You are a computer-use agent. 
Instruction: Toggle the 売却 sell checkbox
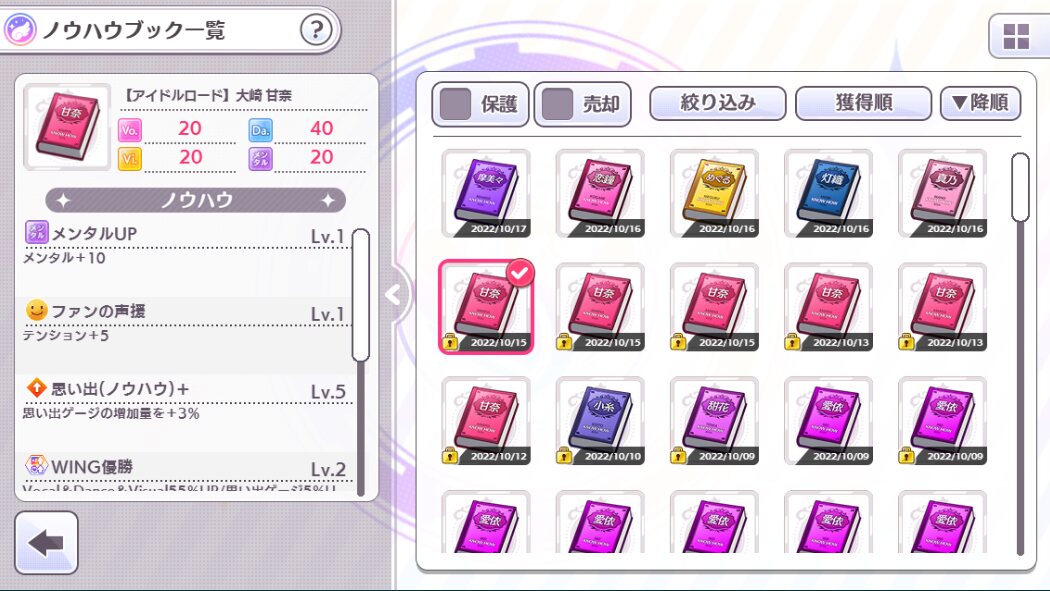tap(583, 104)
